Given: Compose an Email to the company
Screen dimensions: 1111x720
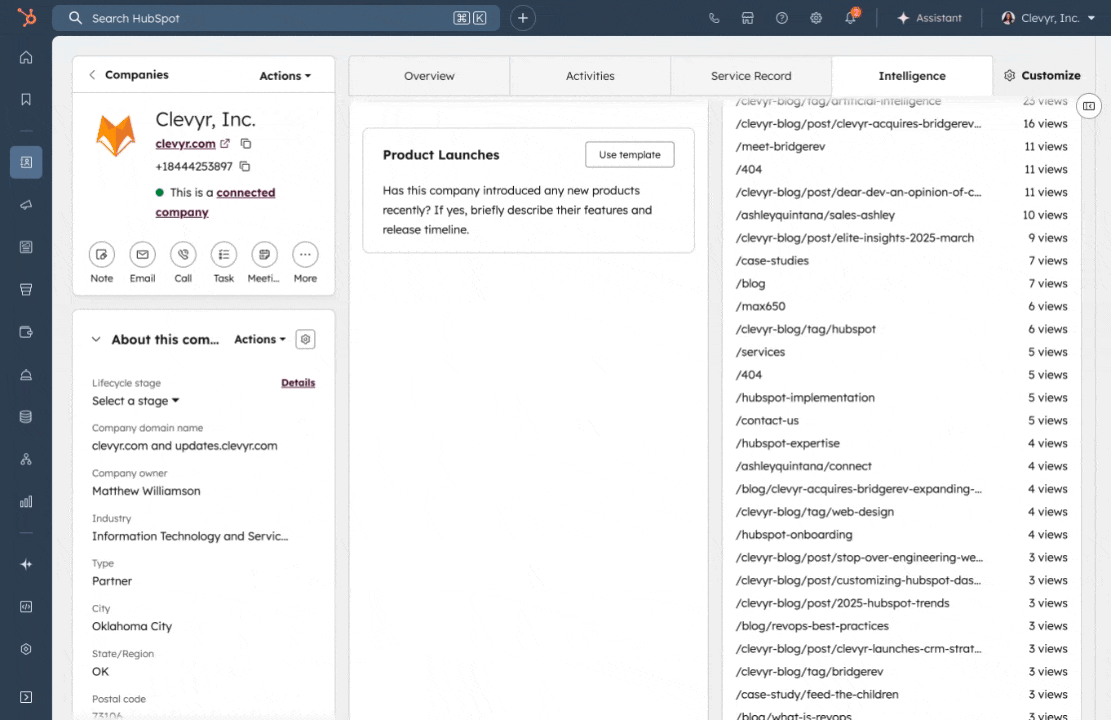Looking at the screenshot, I should pos(142,254).
